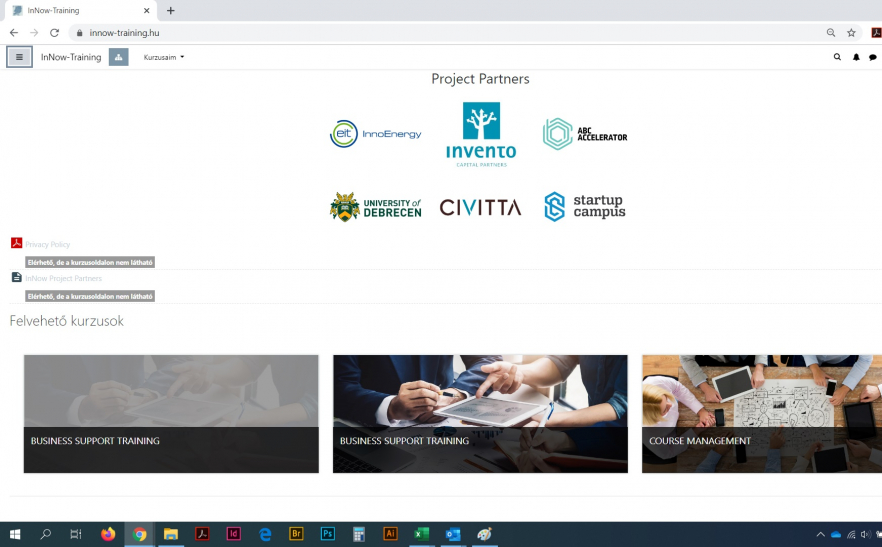Image resolution: width=882 pixels, height=547 pixels.
Task: Open network tray icon
Action: [x=852, y=535]
